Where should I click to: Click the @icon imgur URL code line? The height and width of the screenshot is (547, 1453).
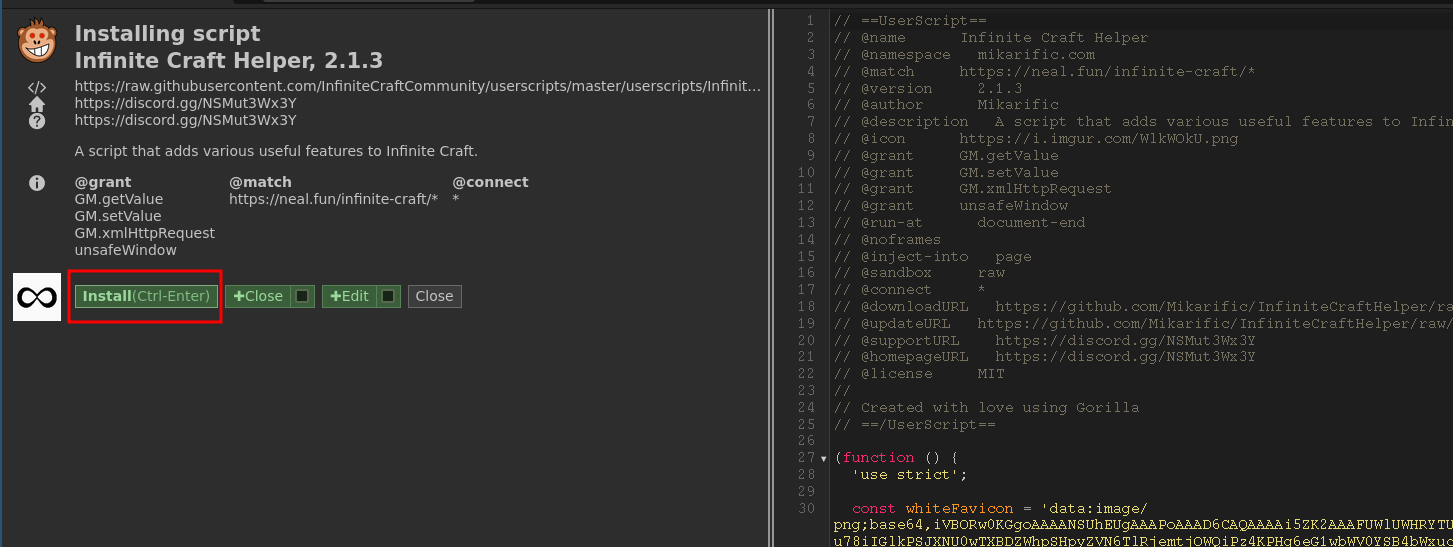coord(1036,139)
